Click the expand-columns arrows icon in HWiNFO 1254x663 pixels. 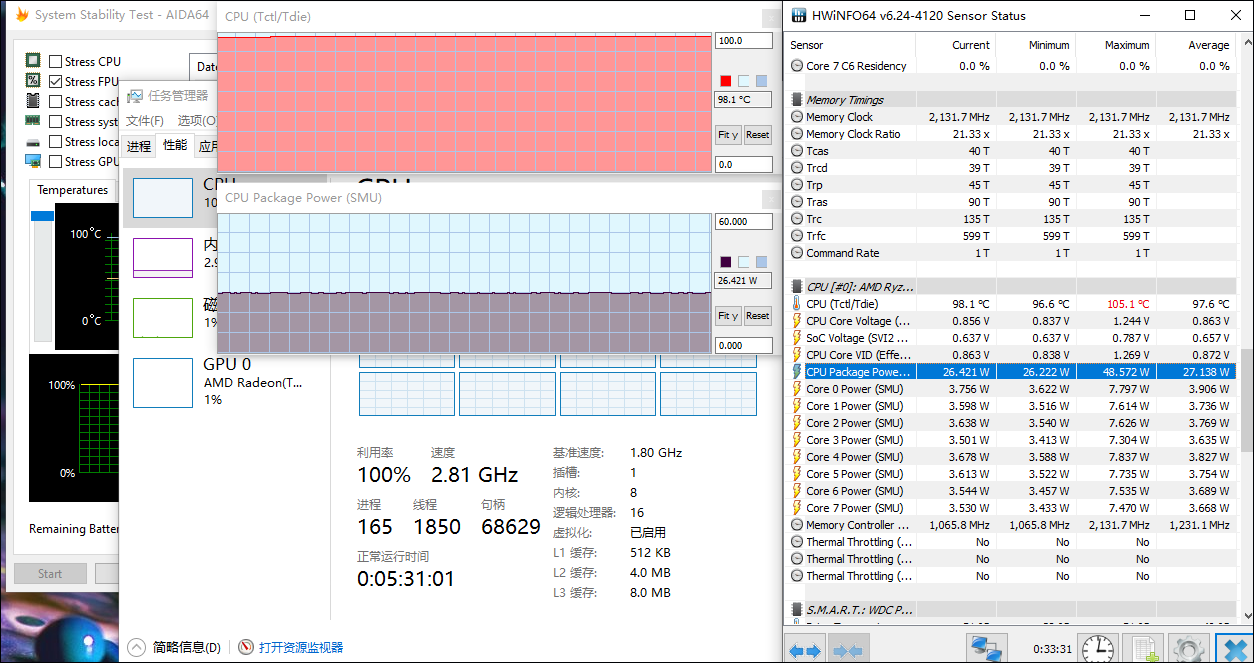[805, 649]
